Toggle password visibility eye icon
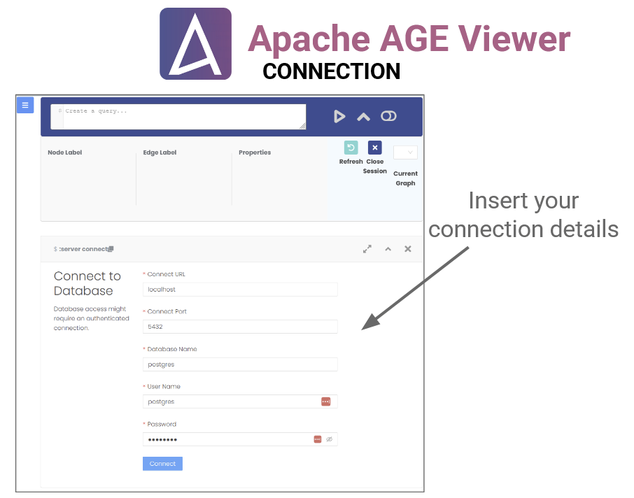 [329, 439]
